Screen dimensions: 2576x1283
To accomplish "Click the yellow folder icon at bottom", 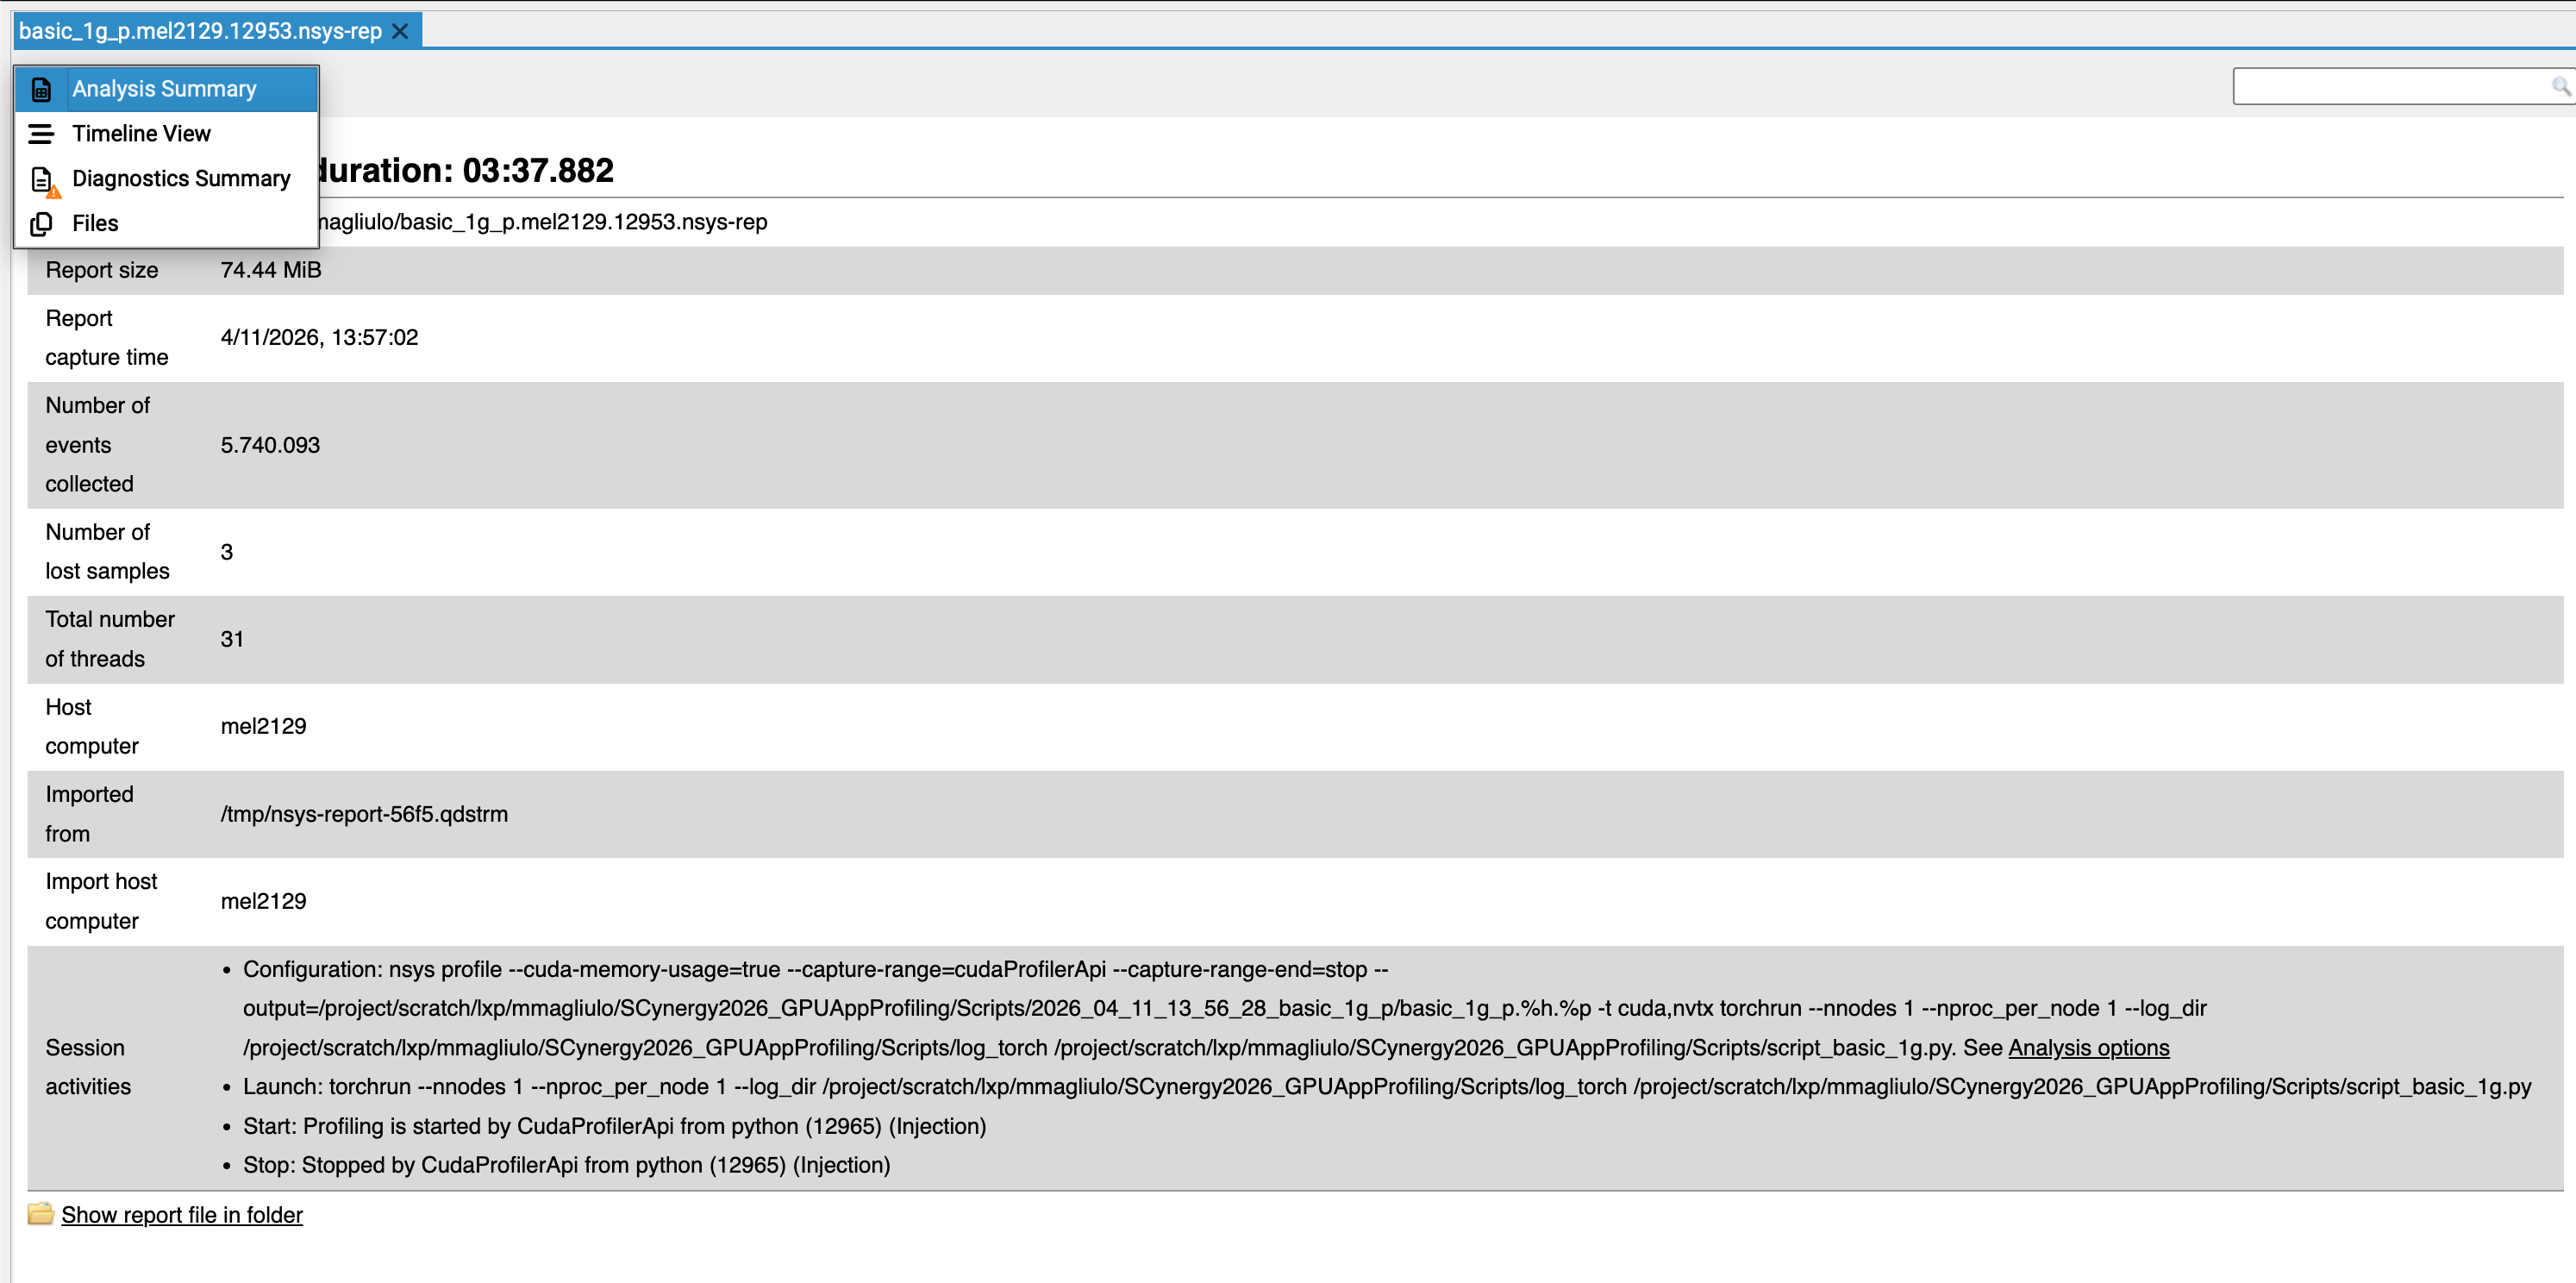I will click(x=40, y=1214).
